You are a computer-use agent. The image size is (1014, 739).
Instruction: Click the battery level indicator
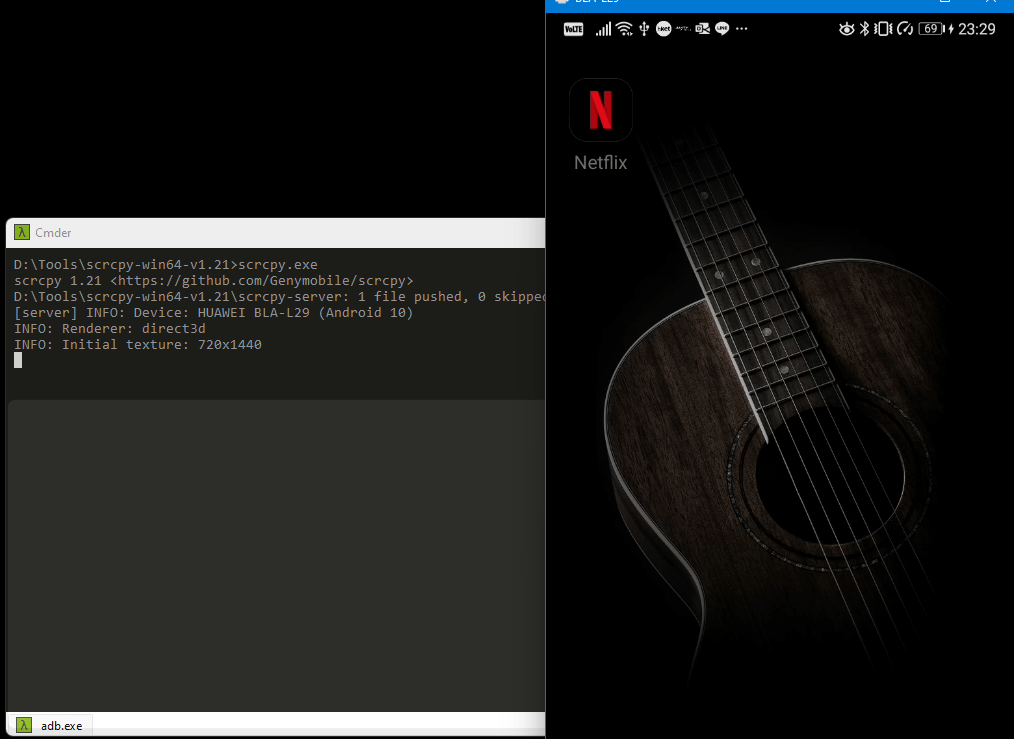tap(931, 29)
